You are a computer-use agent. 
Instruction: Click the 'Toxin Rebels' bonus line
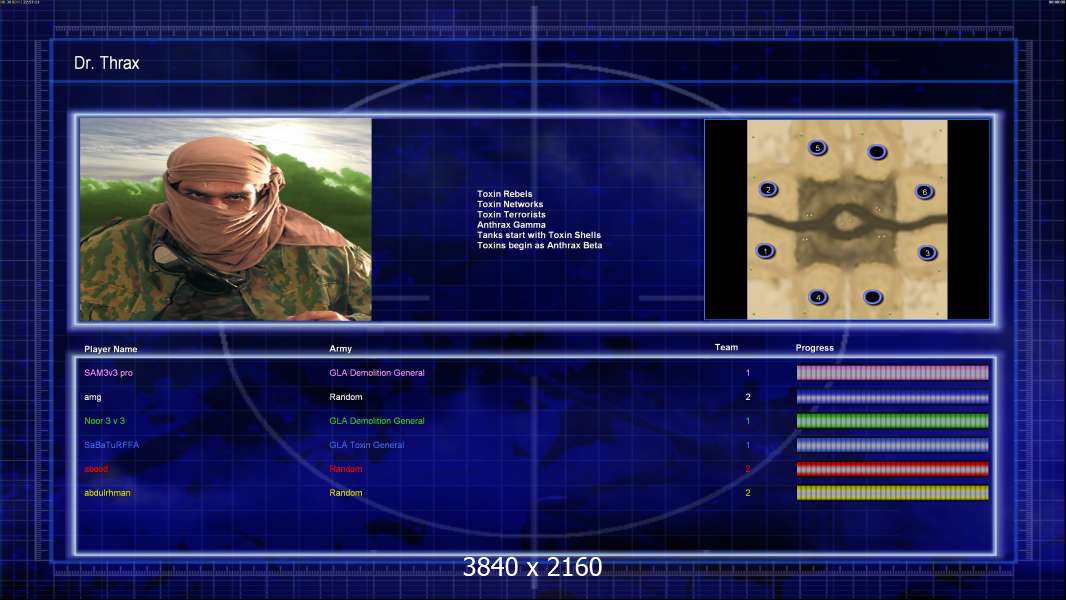click(504, 194)
